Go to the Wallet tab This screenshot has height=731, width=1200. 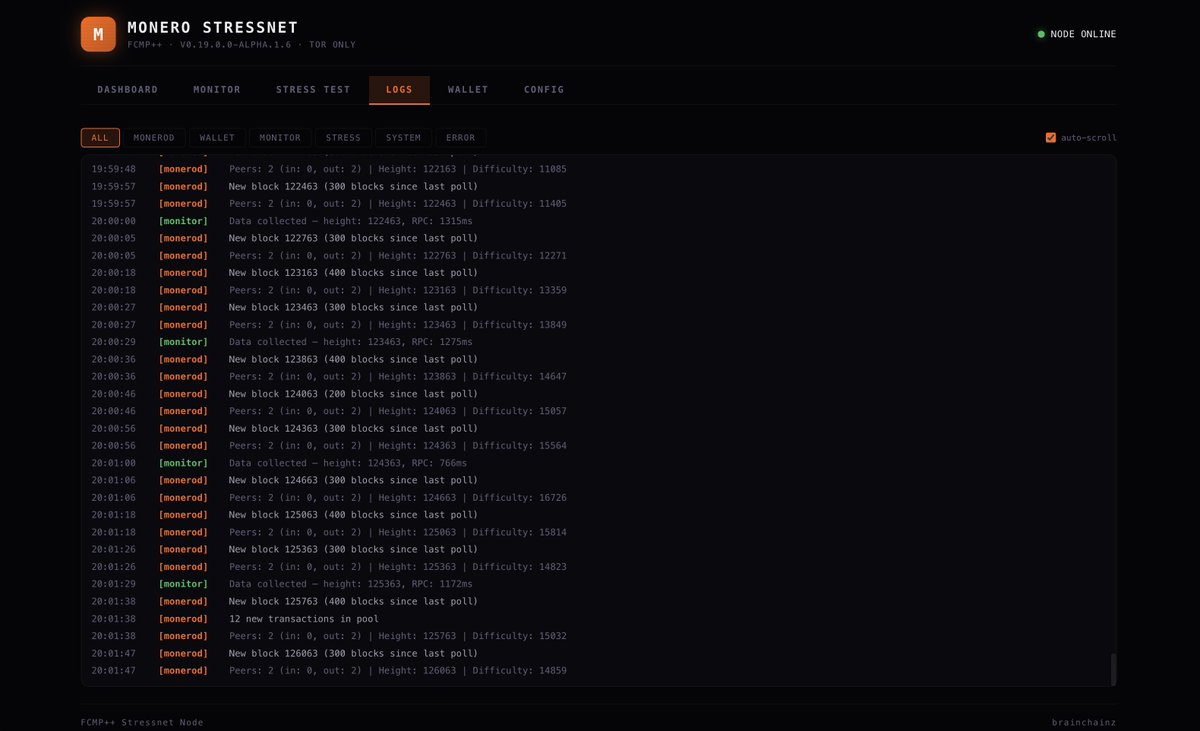click(x=468, y=90)
